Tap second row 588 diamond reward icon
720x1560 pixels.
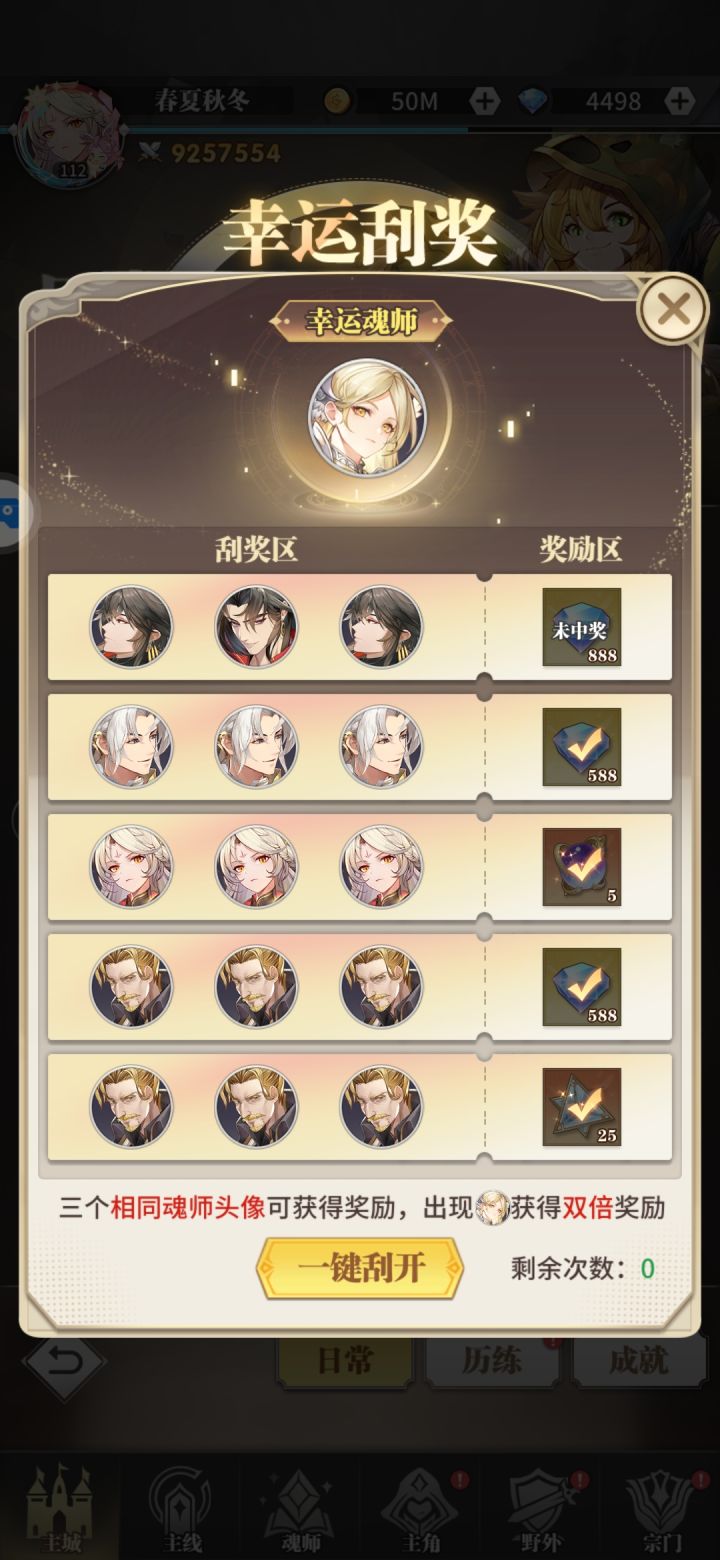(582, 747)
